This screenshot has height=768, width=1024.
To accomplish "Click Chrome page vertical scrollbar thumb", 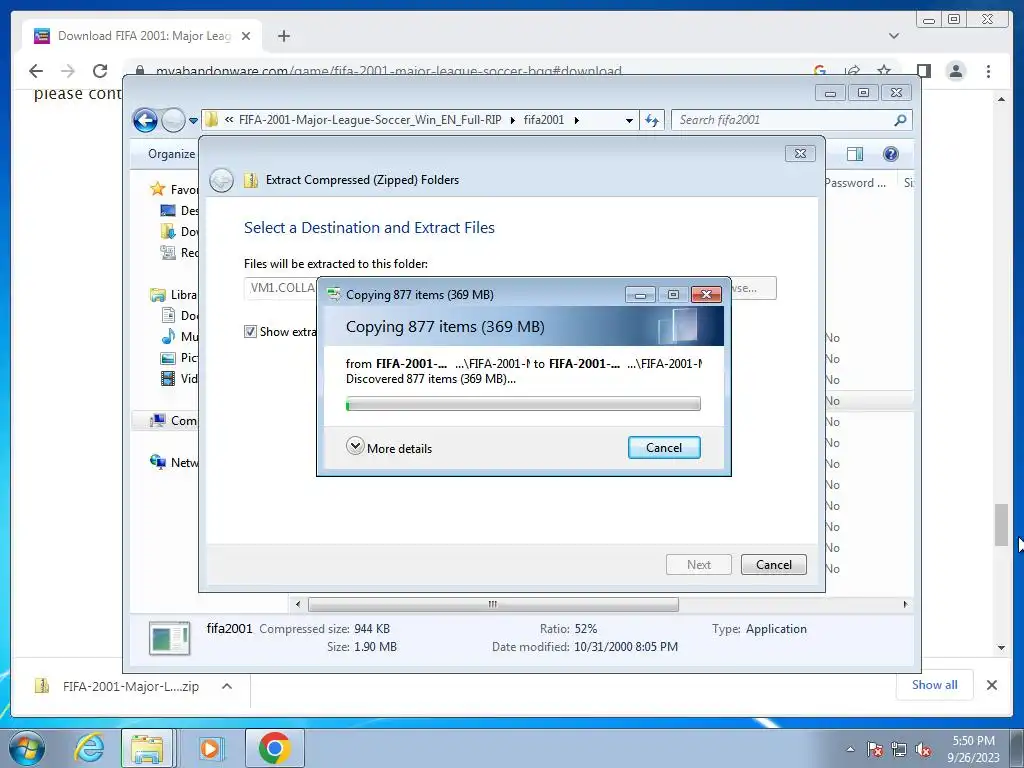I will [x=1001, y=524].
